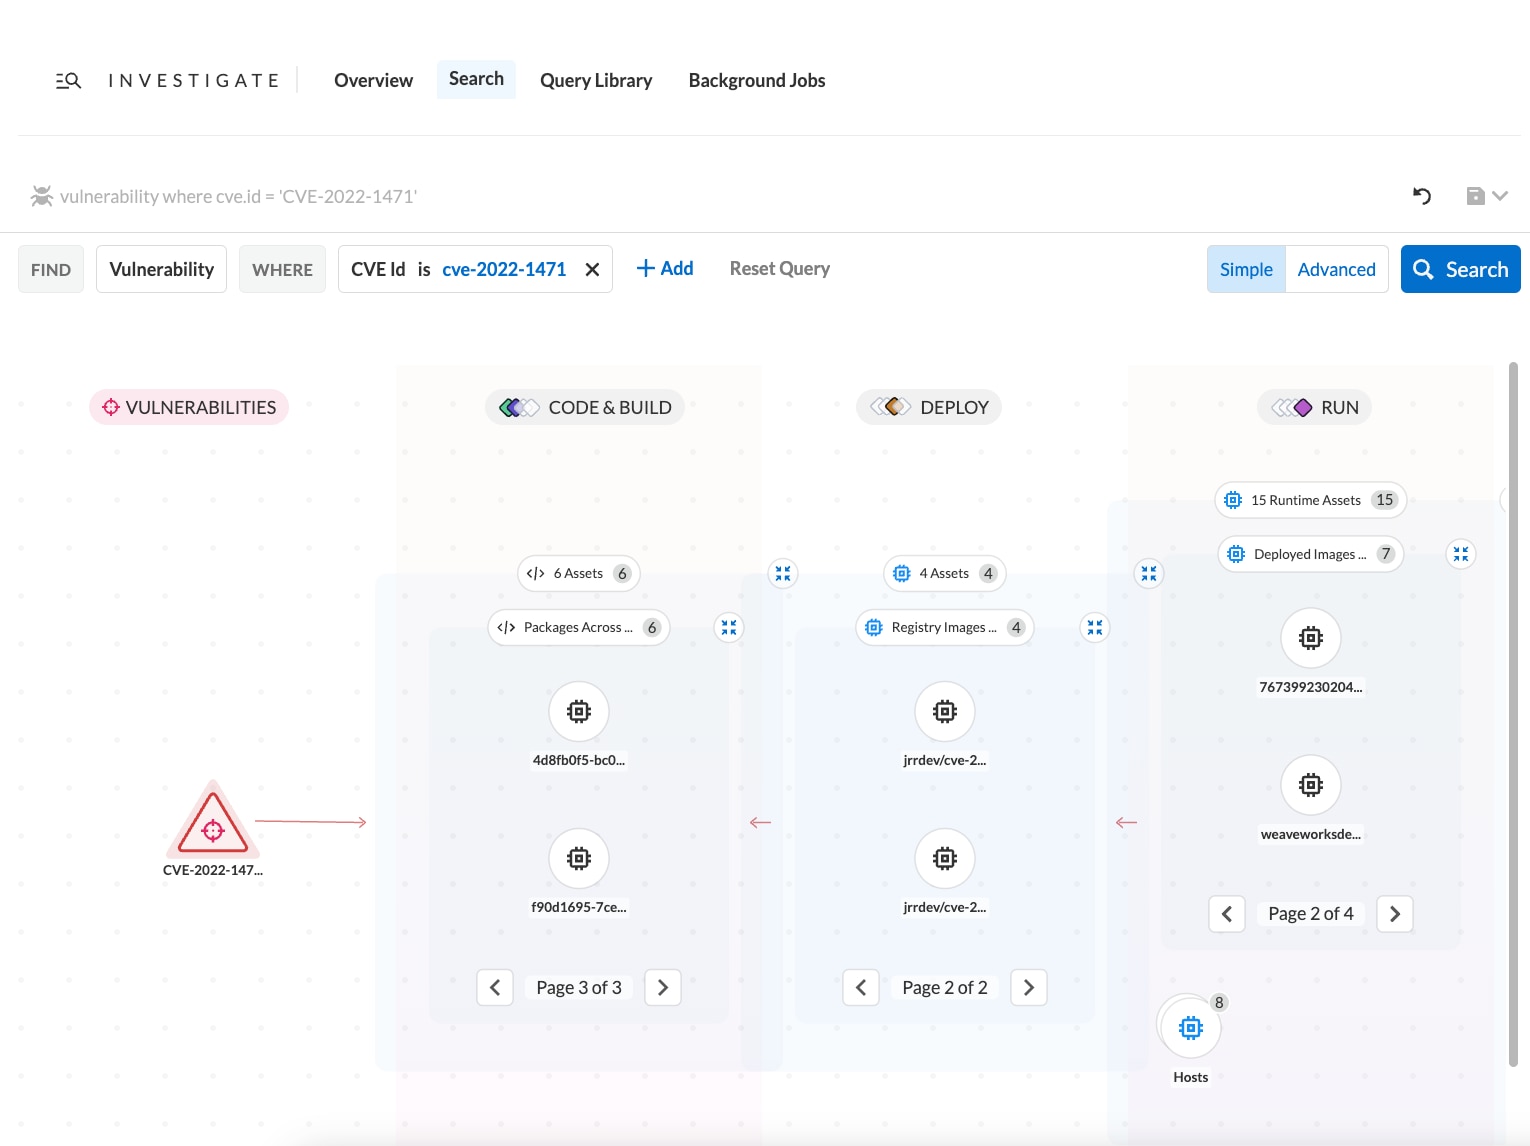1530x1146 pixels.
Task: Switch to the Query Library tab
Action: [x=596, y=80]
